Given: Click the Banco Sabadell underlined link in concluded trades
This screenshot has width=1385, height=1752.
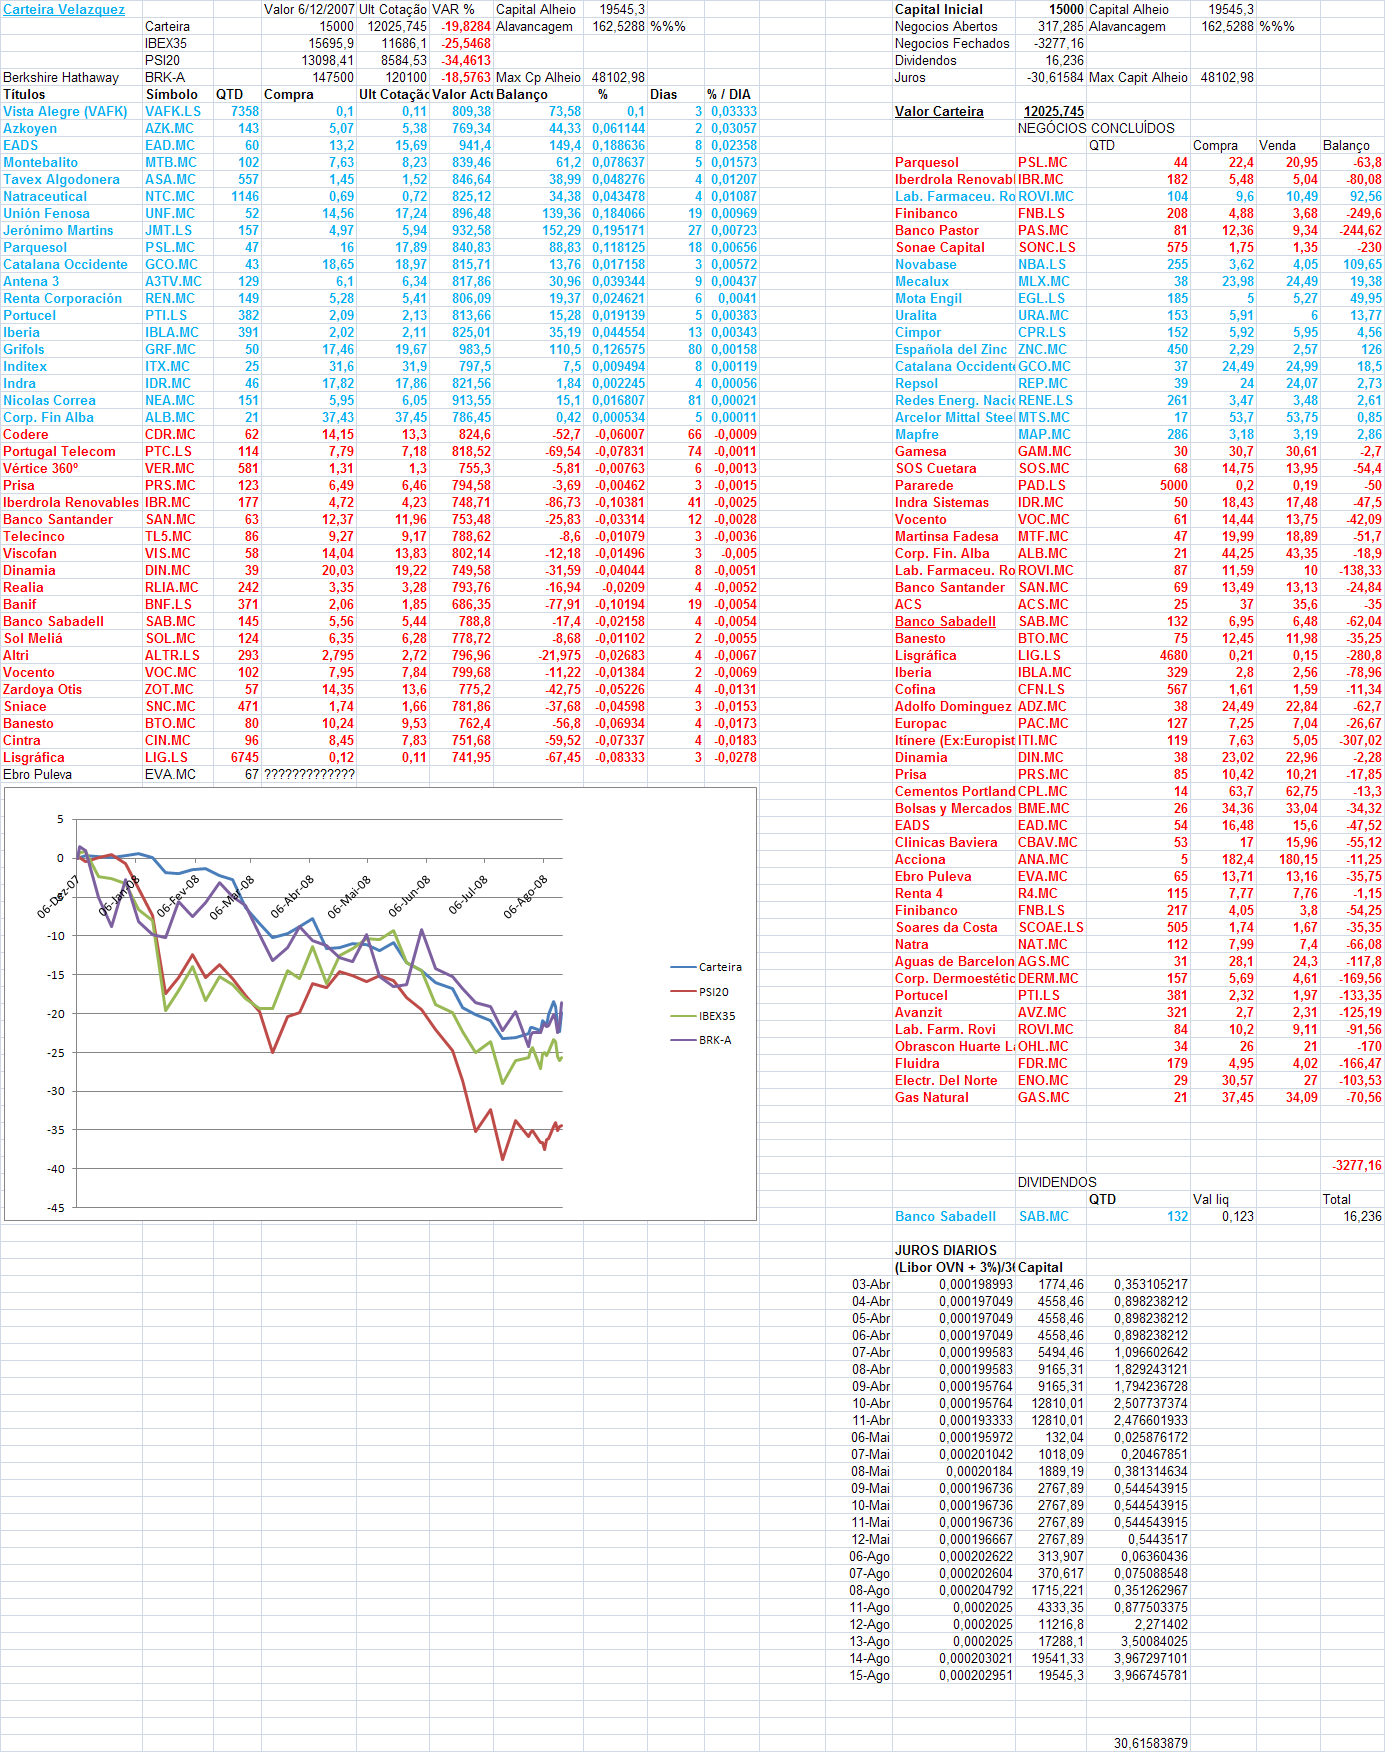Looking at the screenshot, I should coord(945,622).
